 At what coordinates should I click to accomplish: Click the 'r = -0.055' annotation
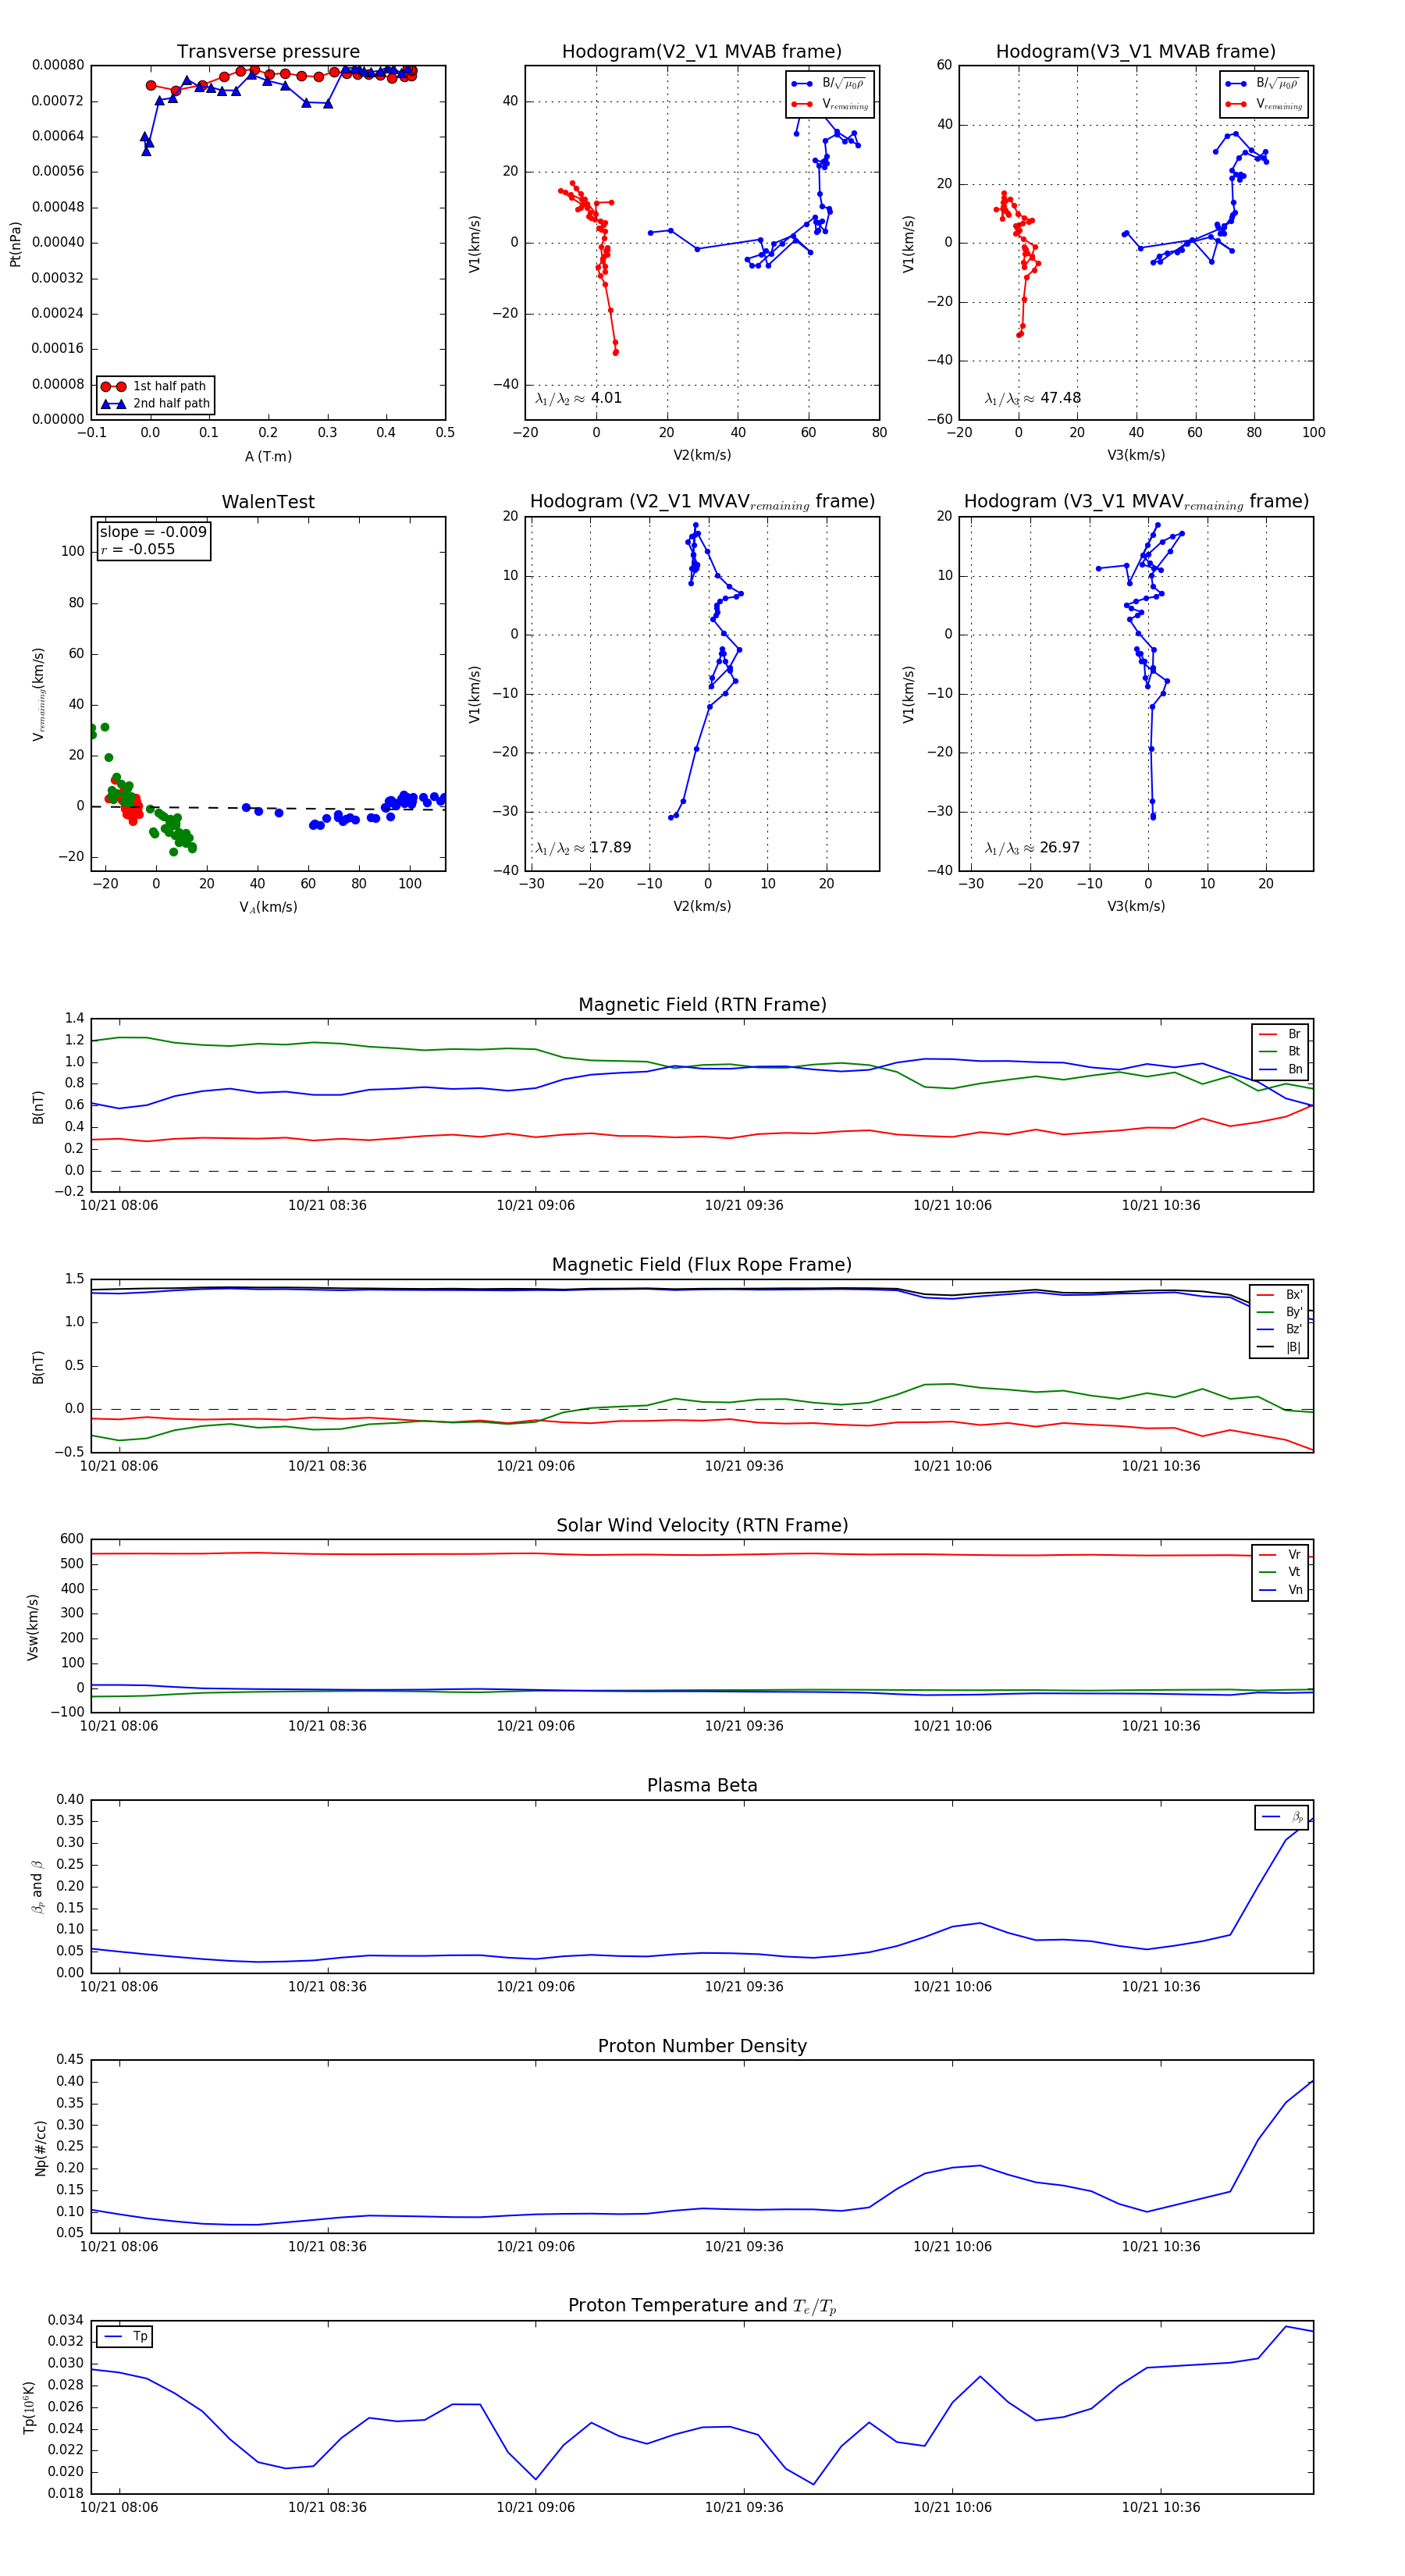coord(138,549)
